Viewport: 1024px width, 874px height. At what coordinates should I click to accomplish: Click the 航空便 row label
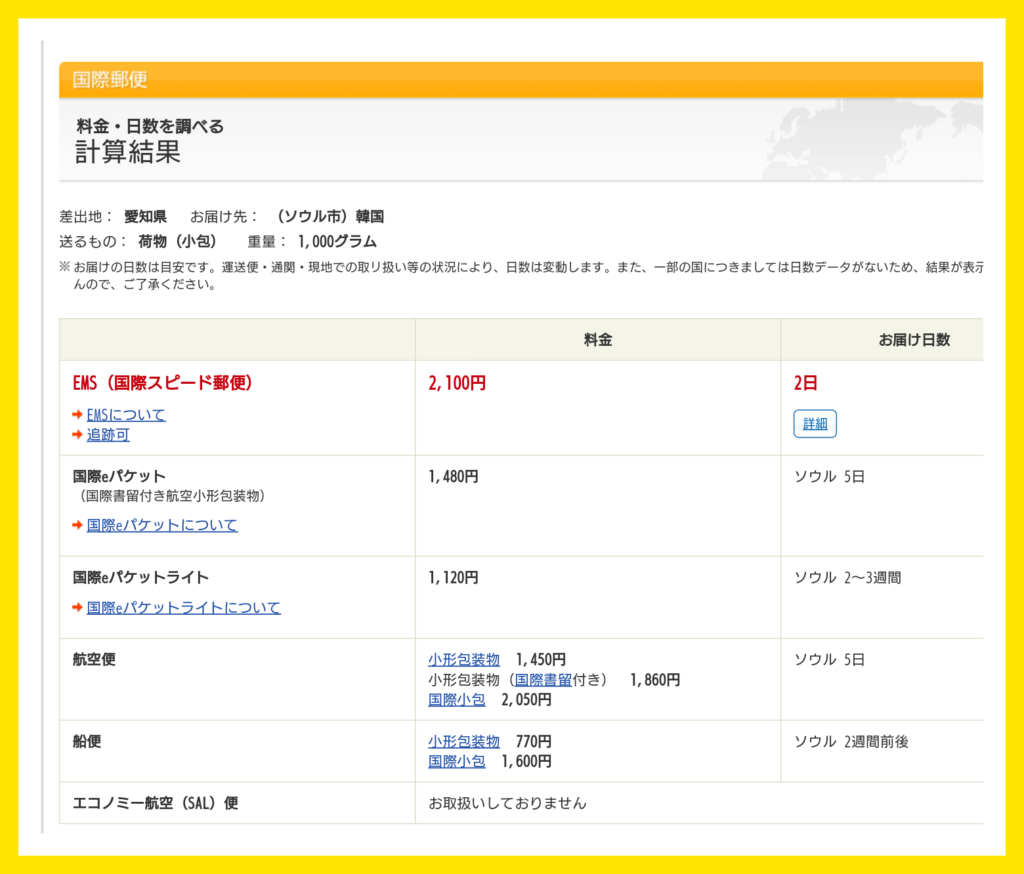tap(94, 659)
